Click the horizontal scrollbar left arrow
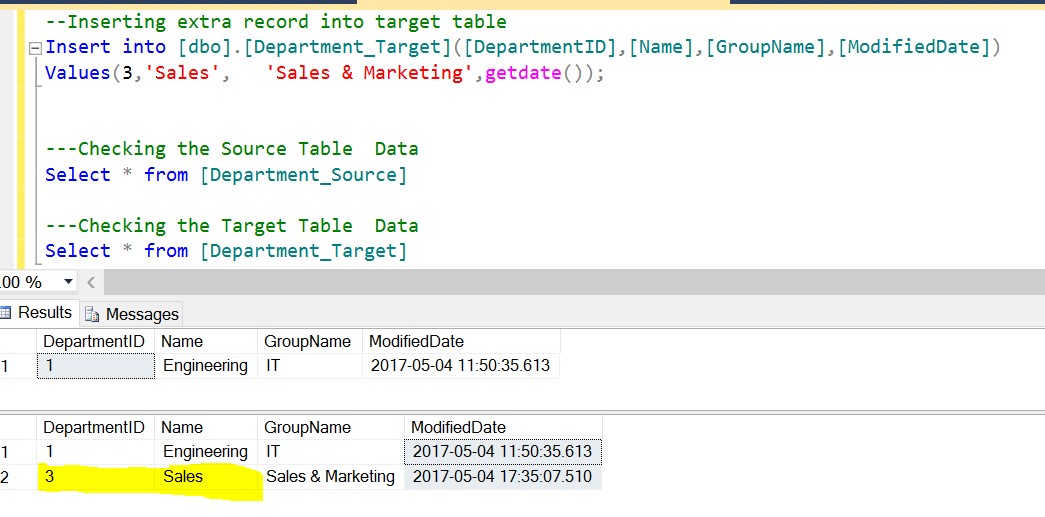Viewport: 1045px width, 517px height. [x=92, y=282]
